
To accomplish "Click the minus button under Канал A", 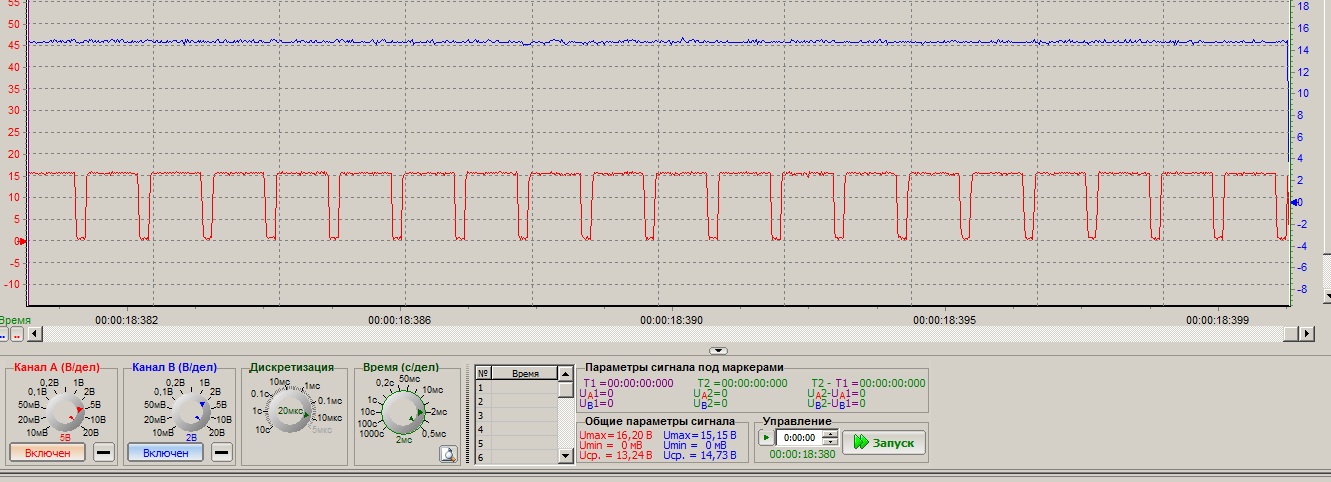I will pyautogui.click(x=104, y=453).
